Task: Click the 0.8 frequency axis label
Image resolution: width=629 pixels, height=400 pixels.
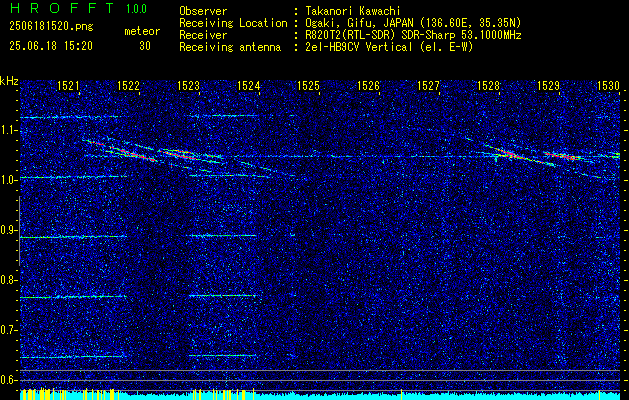Action: (8, 280)
